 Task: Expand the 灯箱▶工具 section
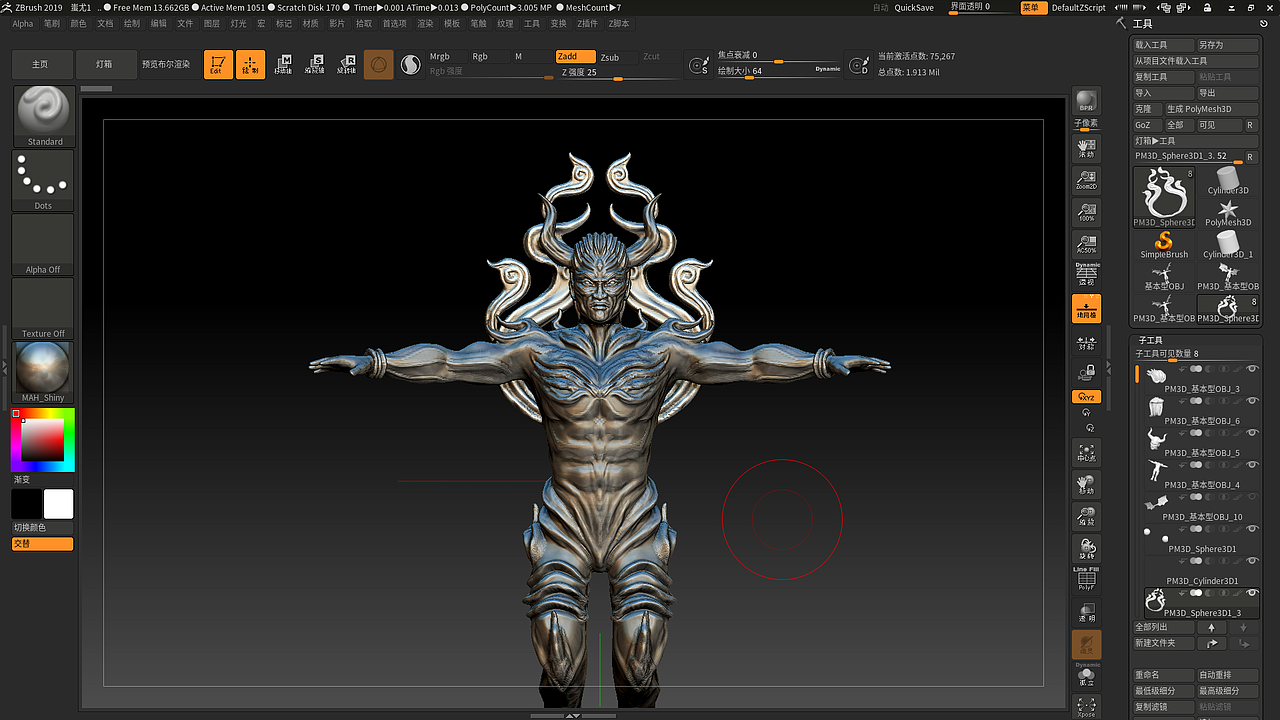click(1196, 141)
